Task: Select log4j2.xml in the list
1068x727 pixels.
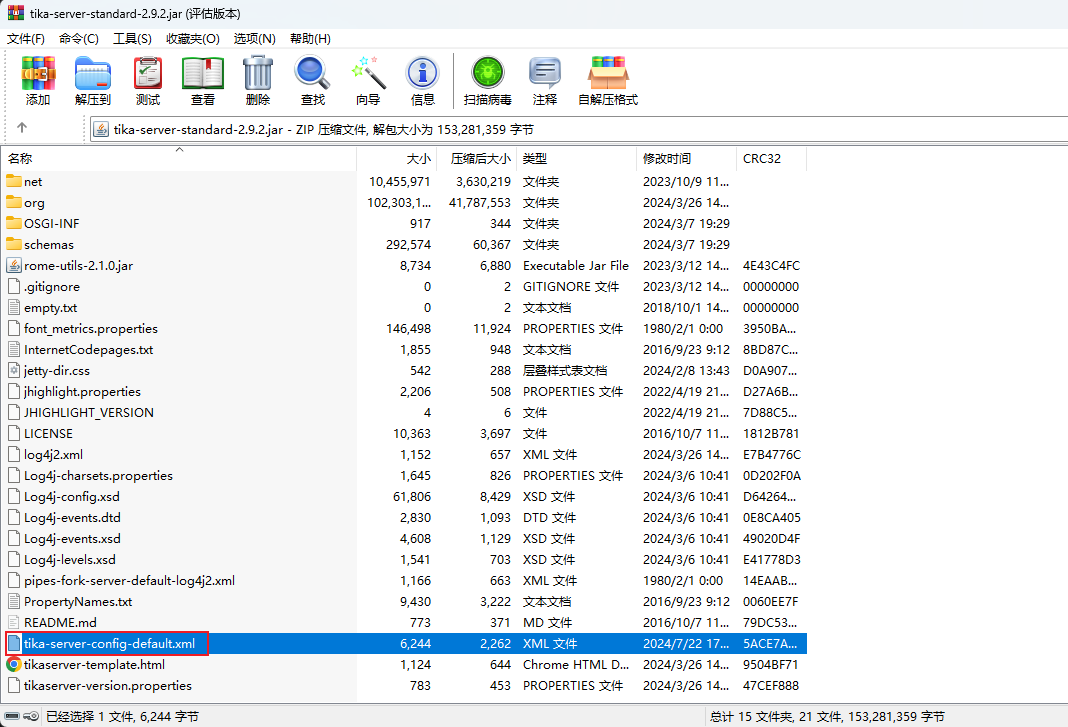Action: (x=53, y=455)
